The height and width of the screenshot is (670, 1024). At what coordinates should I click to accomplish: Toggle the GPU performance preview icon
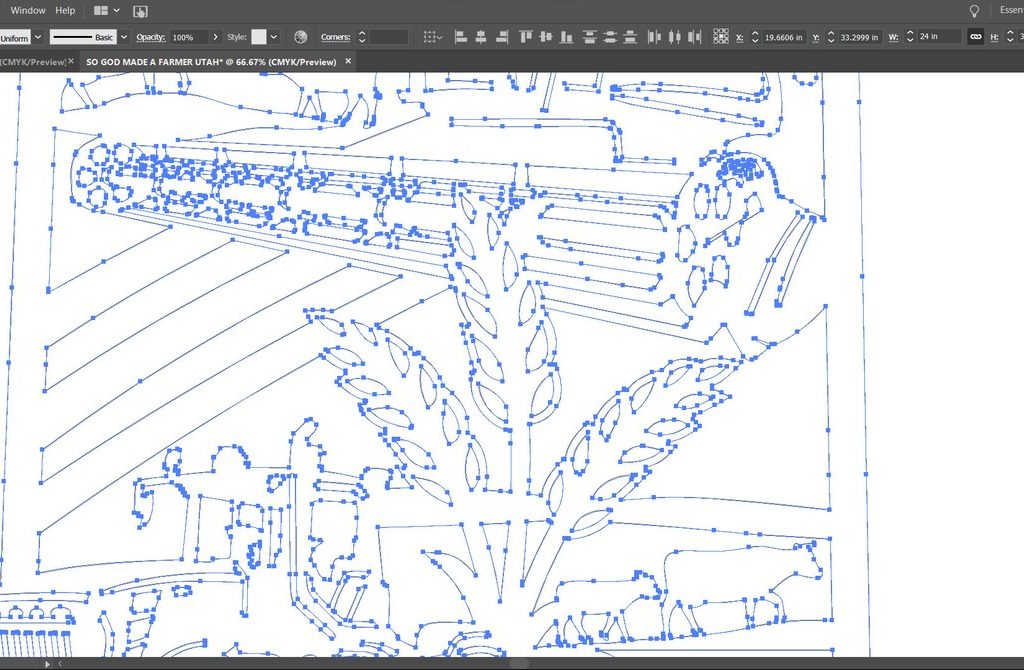(x=140, y=11)
